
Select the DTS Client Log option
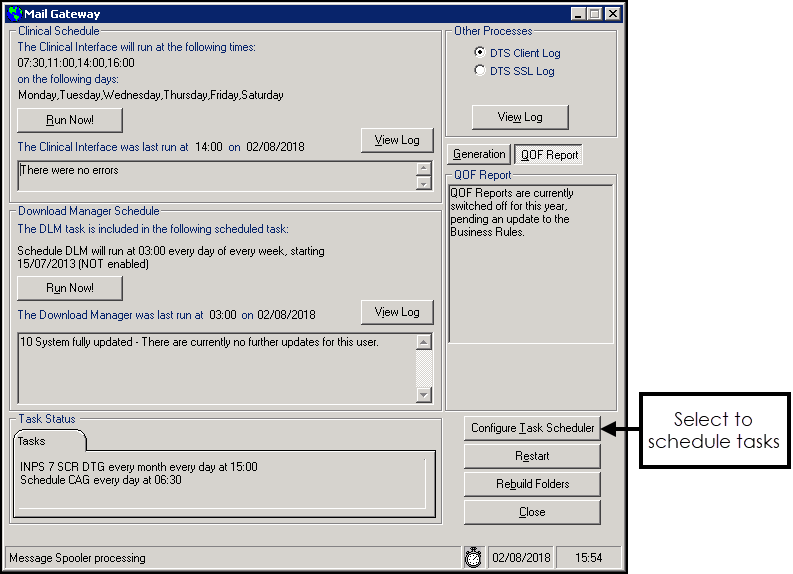480,52
